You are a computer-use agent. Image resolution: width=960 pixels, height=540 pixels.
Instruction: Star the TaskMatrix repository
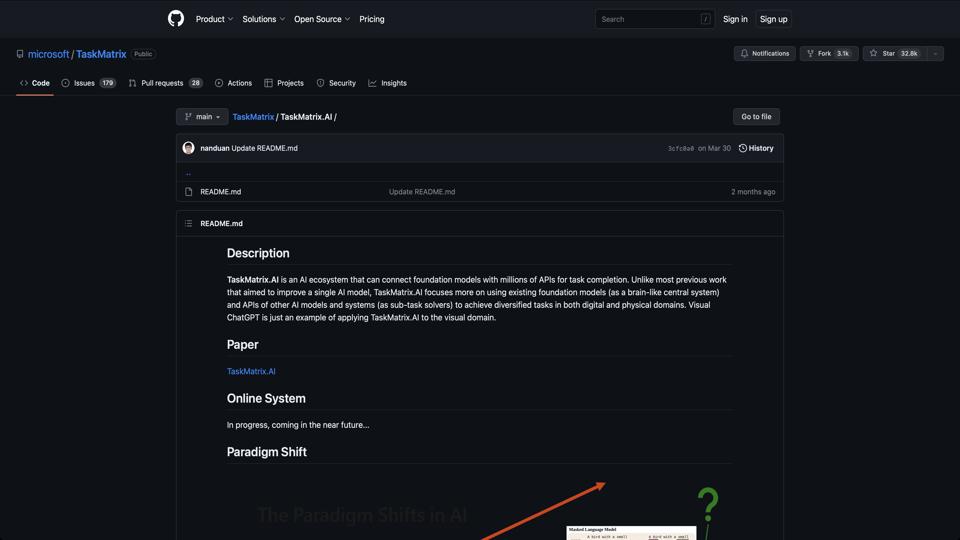[894, 53]
